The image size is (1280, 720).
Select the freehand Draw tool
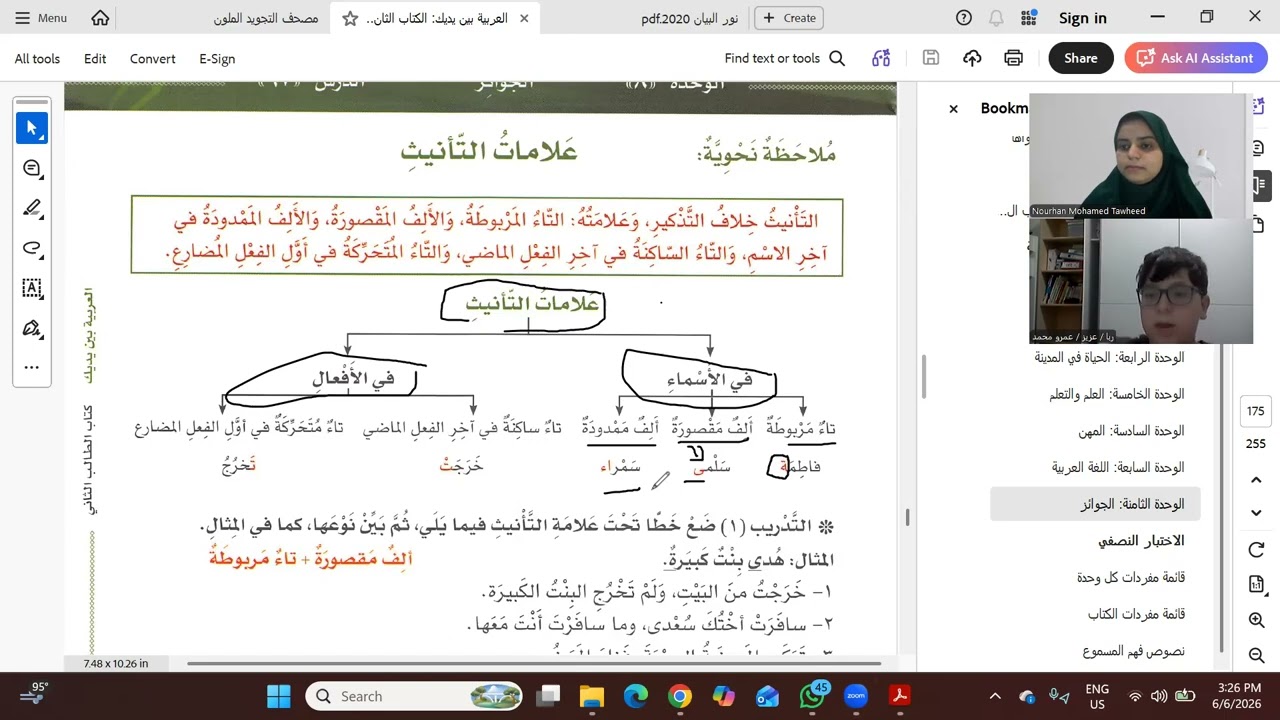(x=31, y=248)
